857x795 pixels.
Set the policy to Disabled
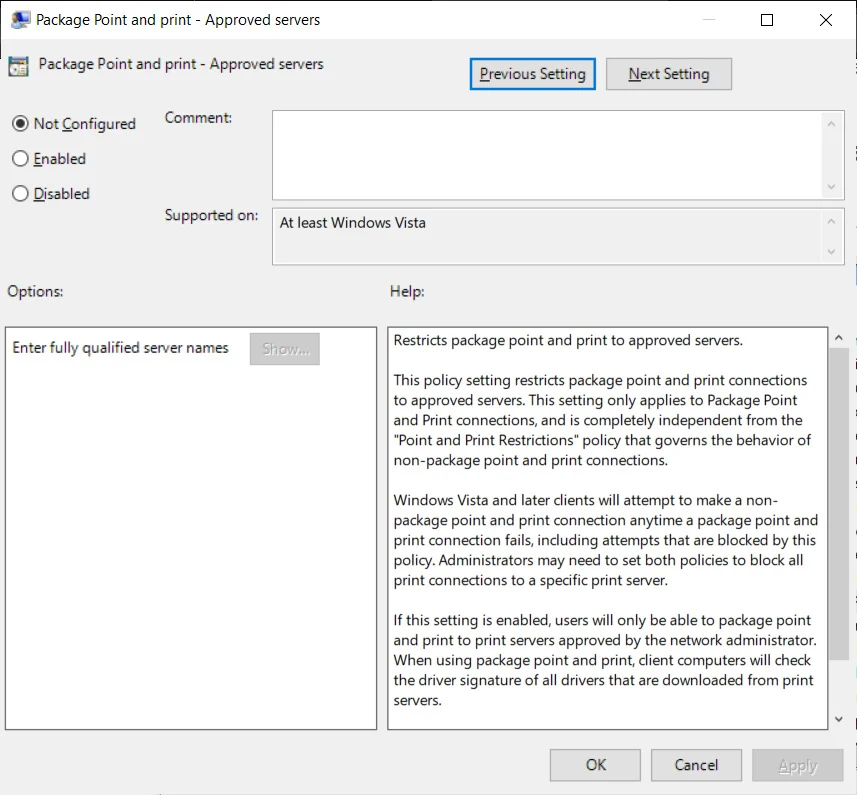click(20, 194)
